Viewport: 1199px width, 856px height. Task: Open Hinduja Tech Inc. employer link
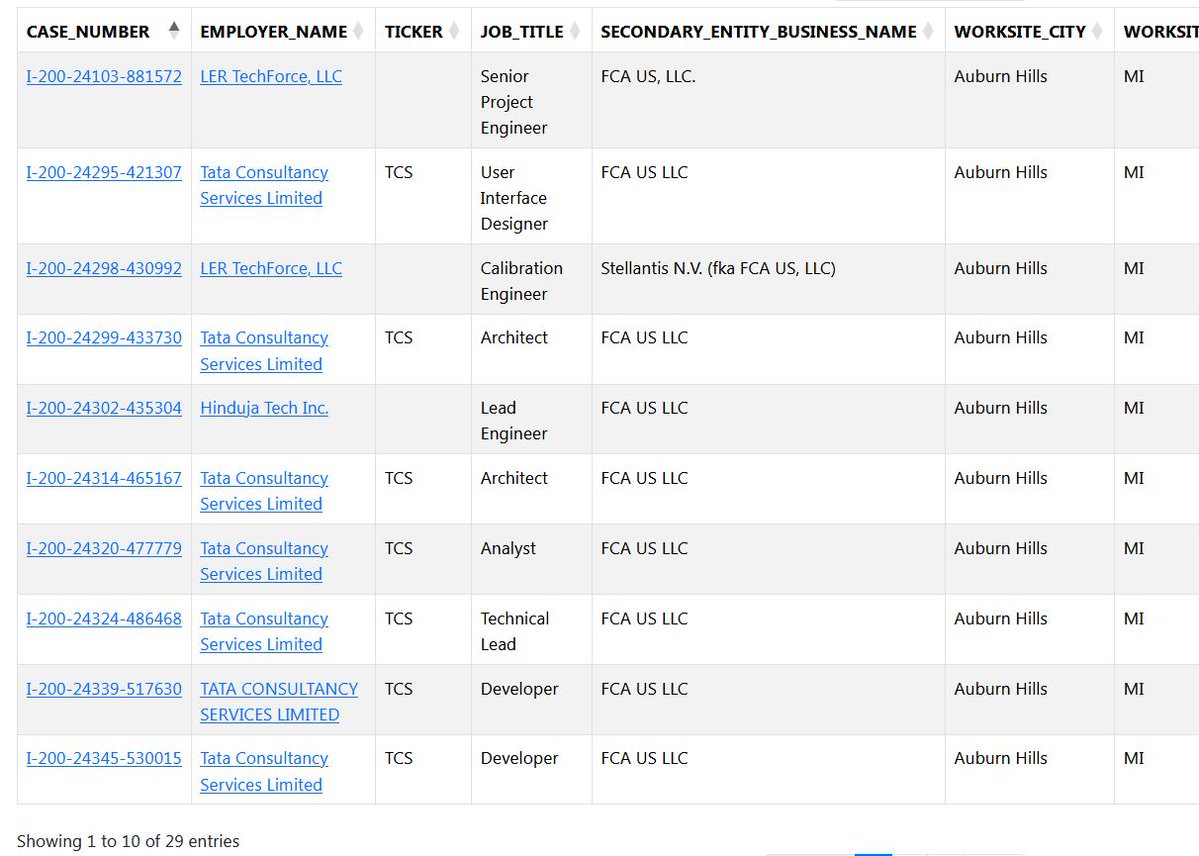[x=264, y=408]
